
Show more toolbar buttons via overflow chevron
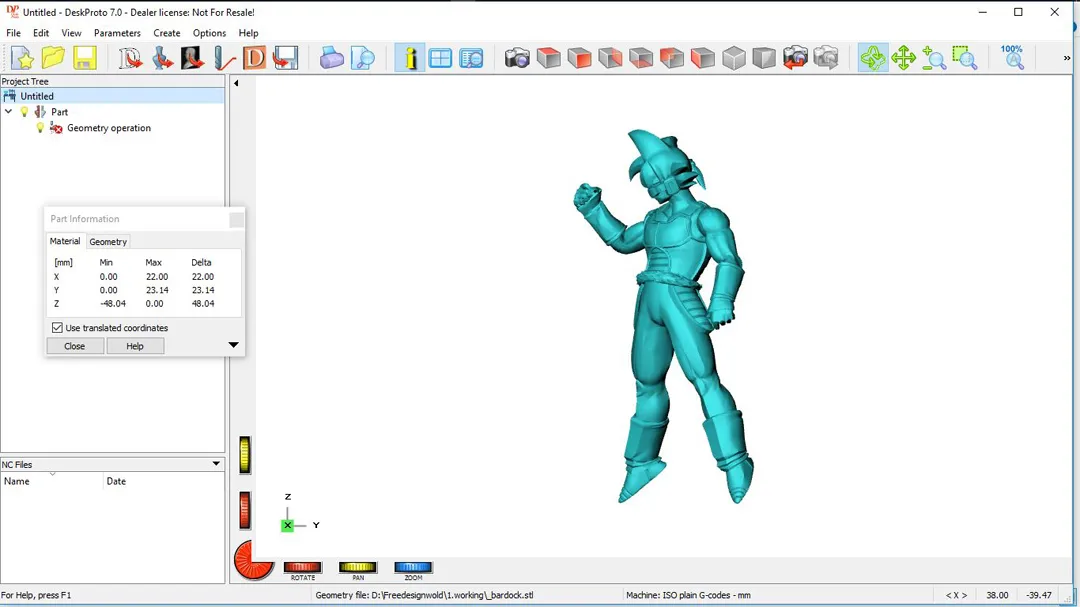pyautogui.click(x=1067, y=58)
